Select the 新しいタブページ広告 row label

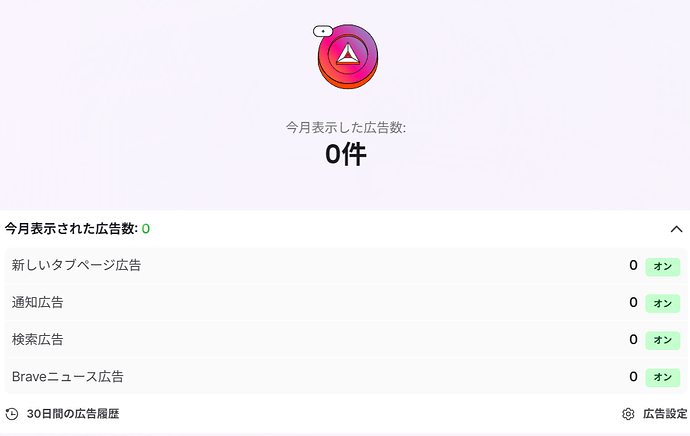[x=76, y=266]
